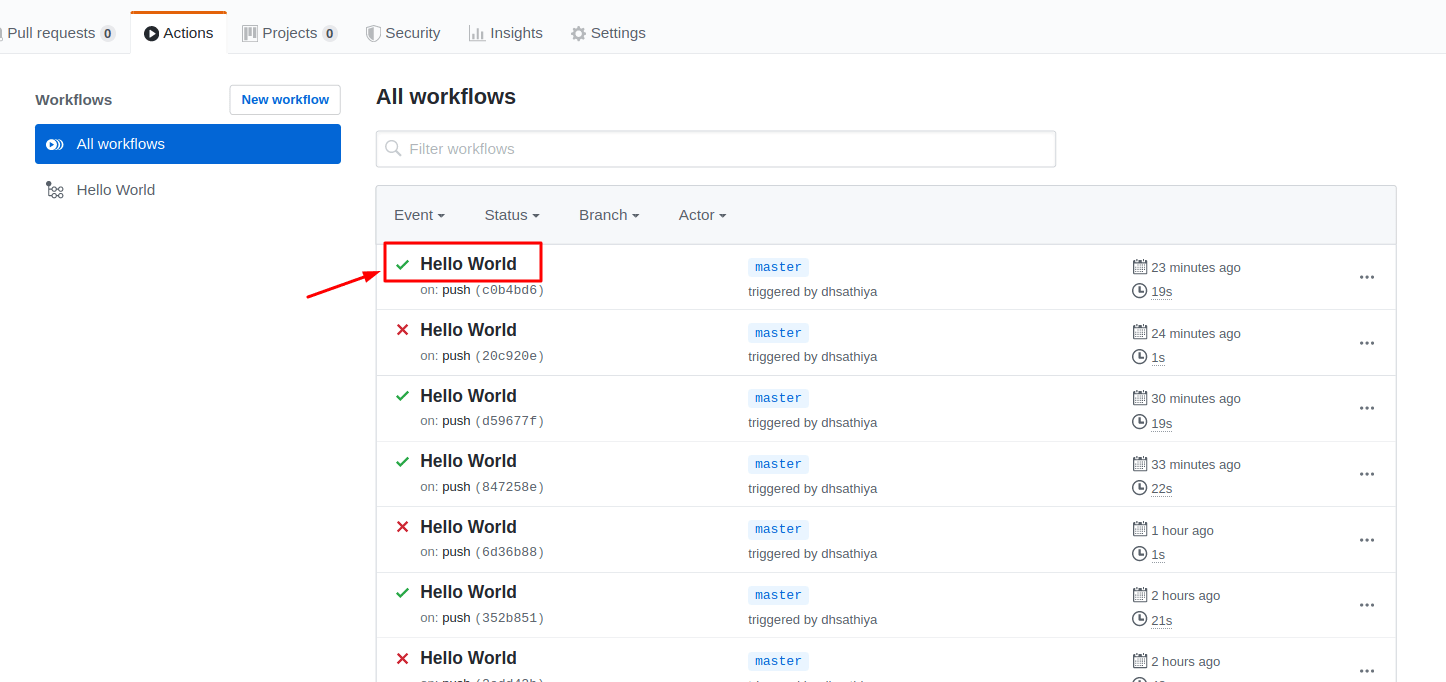
Task: Open Hello World run for commit 20c920e
Action: pyautogui.click(x=468, y=330)
